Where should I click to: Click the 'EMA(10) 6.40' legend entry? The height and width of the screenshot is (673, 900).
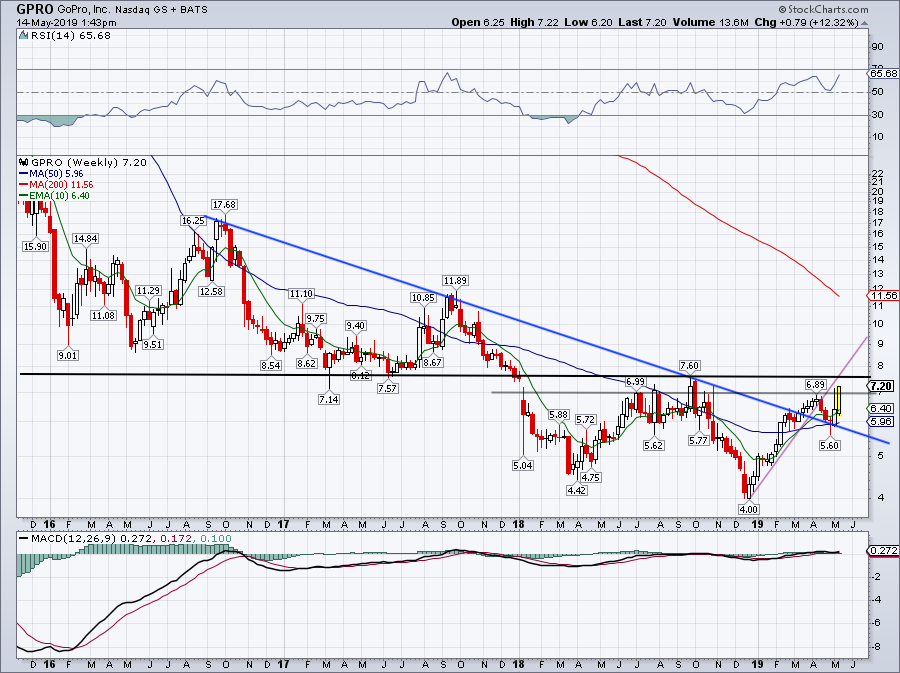[60, 196]
